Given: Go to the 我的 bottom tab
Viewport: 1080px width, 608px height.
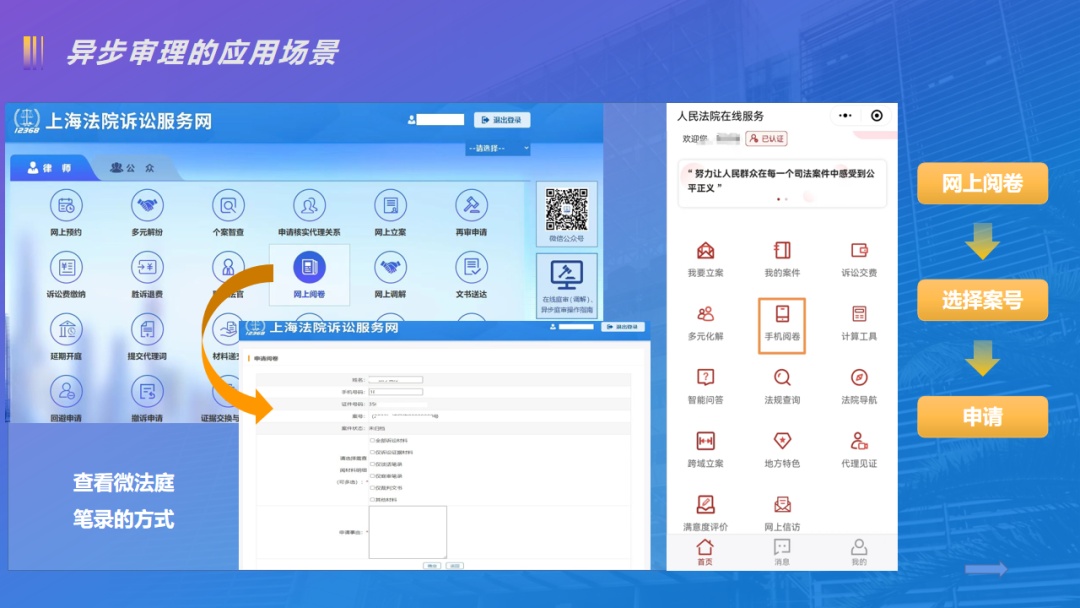Looking at the screenshot, I should (x=859, y=552).
